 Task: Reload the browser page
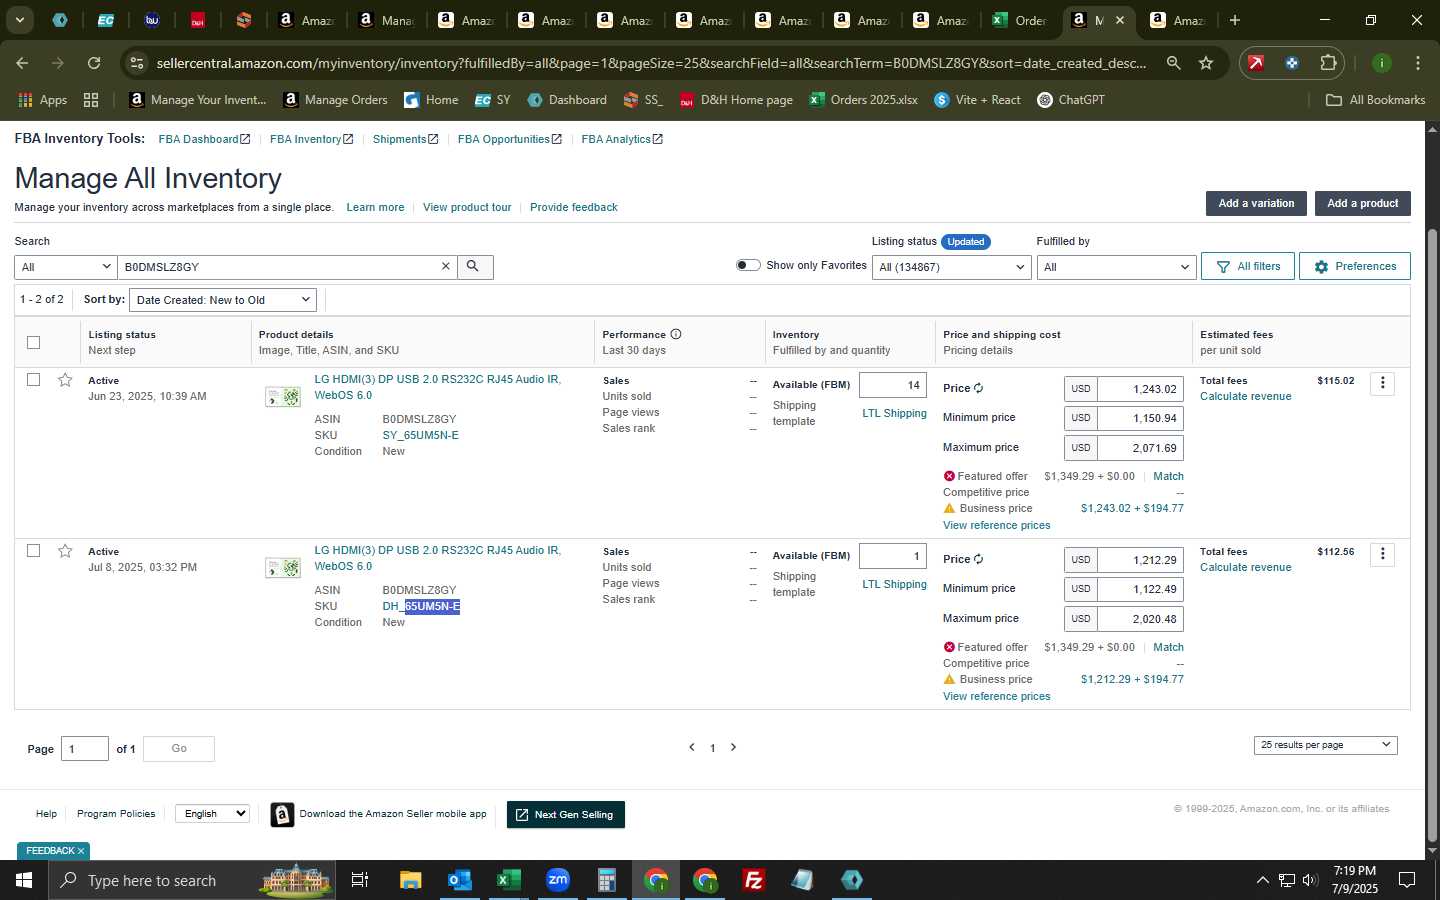coord(94,63)
